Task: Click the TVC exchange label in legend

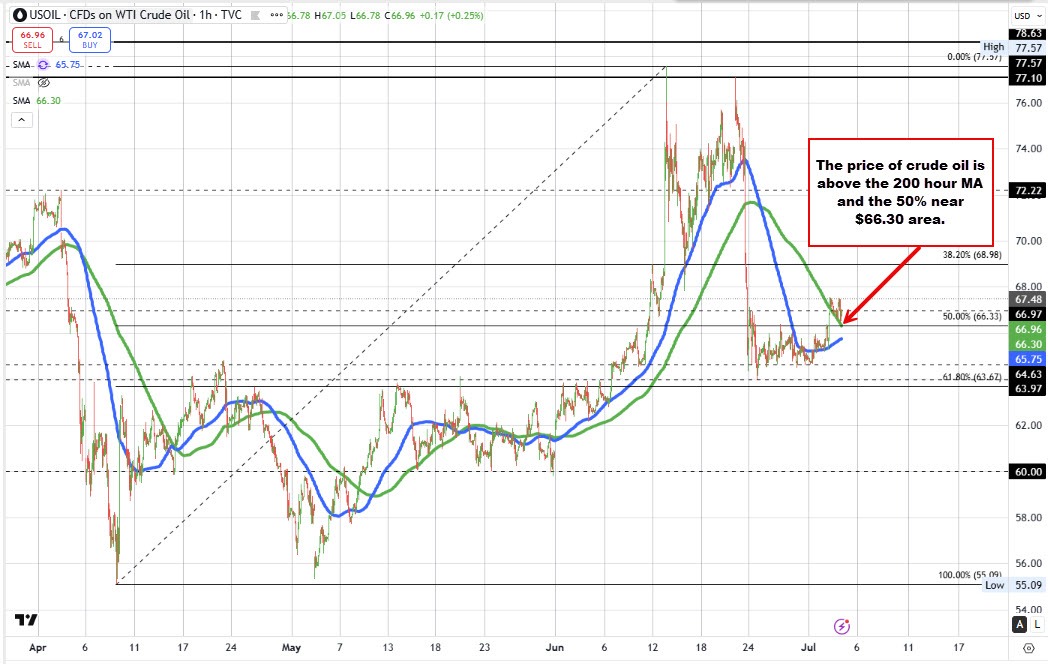Action: [x=233, y=15]
